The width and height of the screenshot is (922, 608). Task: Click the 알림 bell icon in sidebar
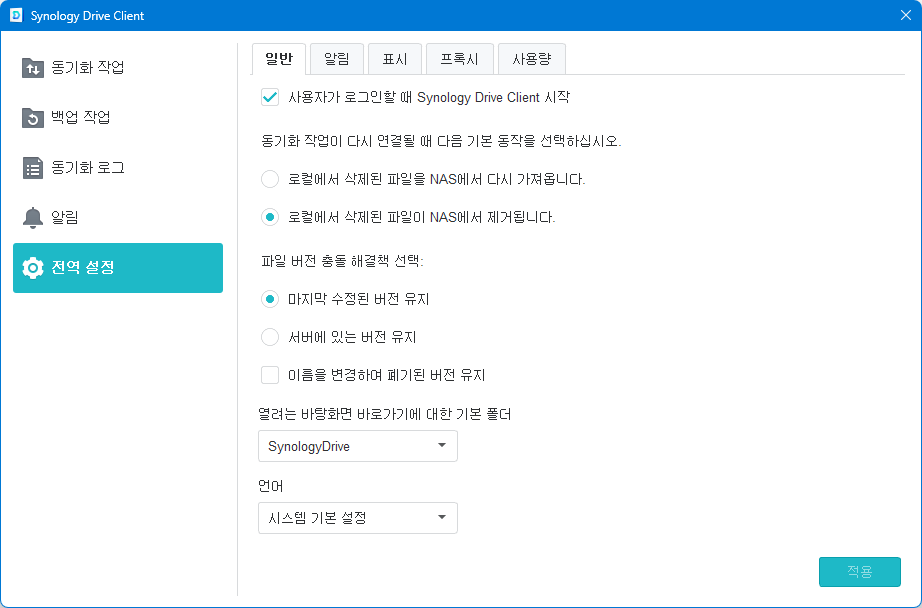tap(33, 218)
